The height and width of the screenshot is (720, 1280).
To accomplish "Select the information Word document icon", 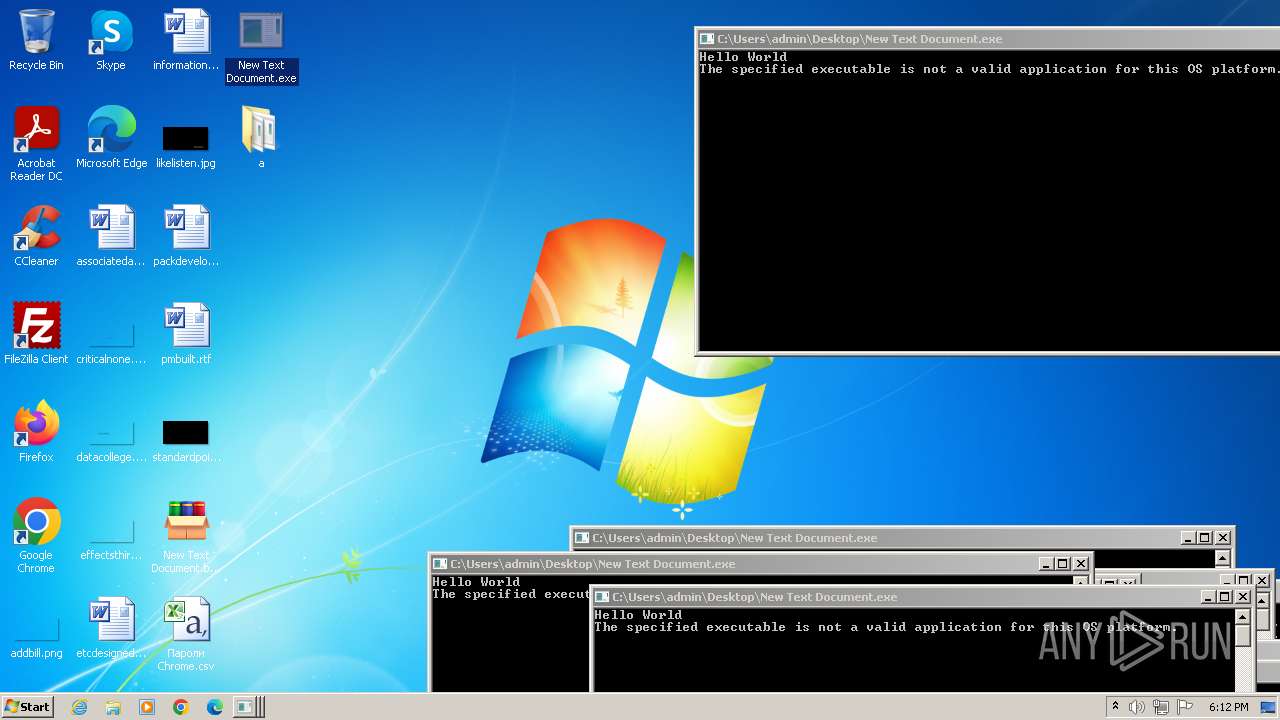I will pos(186,40).
